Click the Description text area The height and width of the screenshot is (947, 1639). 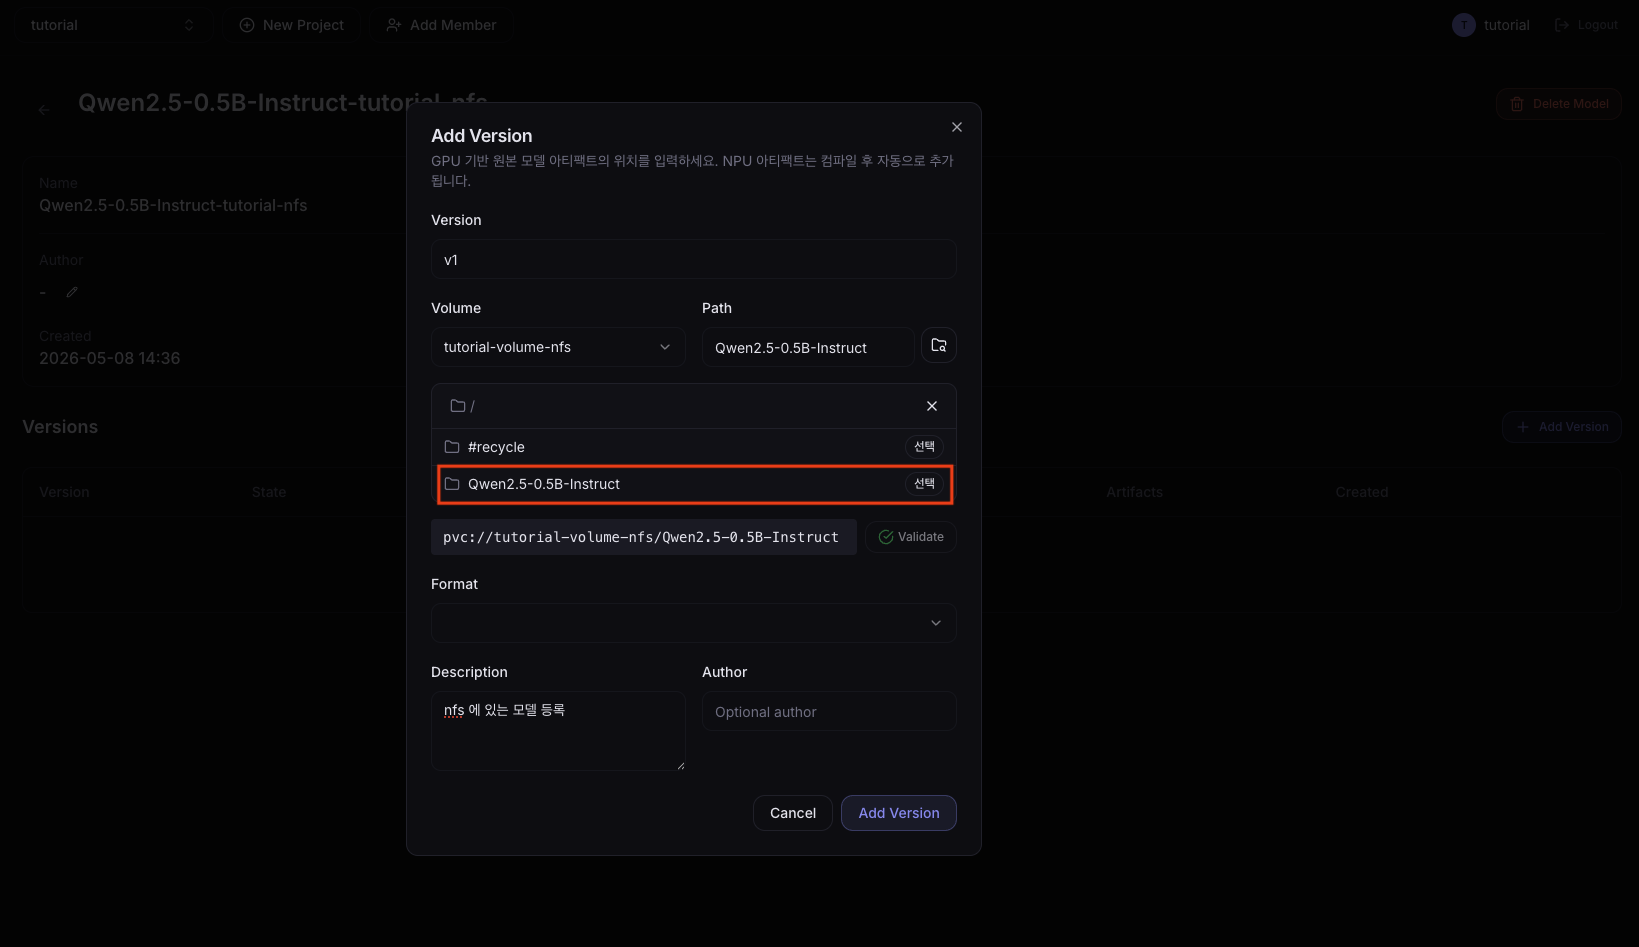click(558, 731)
